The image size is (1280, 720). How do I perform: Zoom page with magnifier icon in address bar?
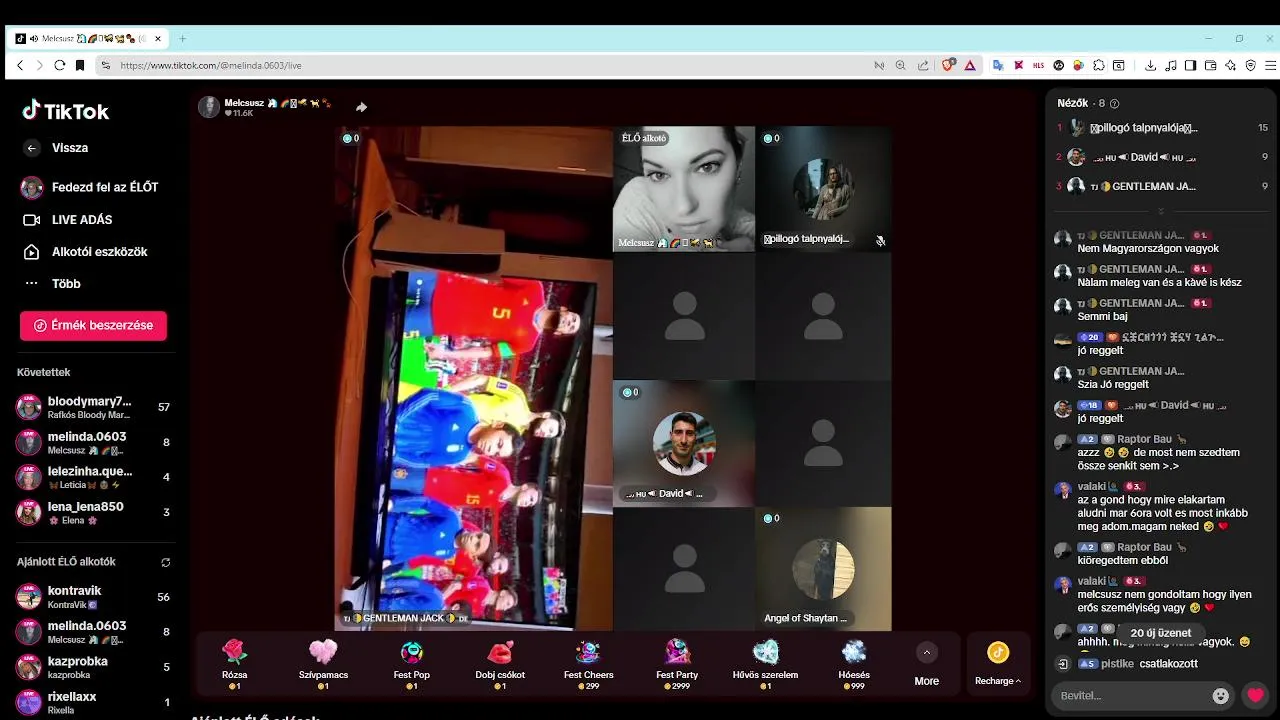(900, 65)
